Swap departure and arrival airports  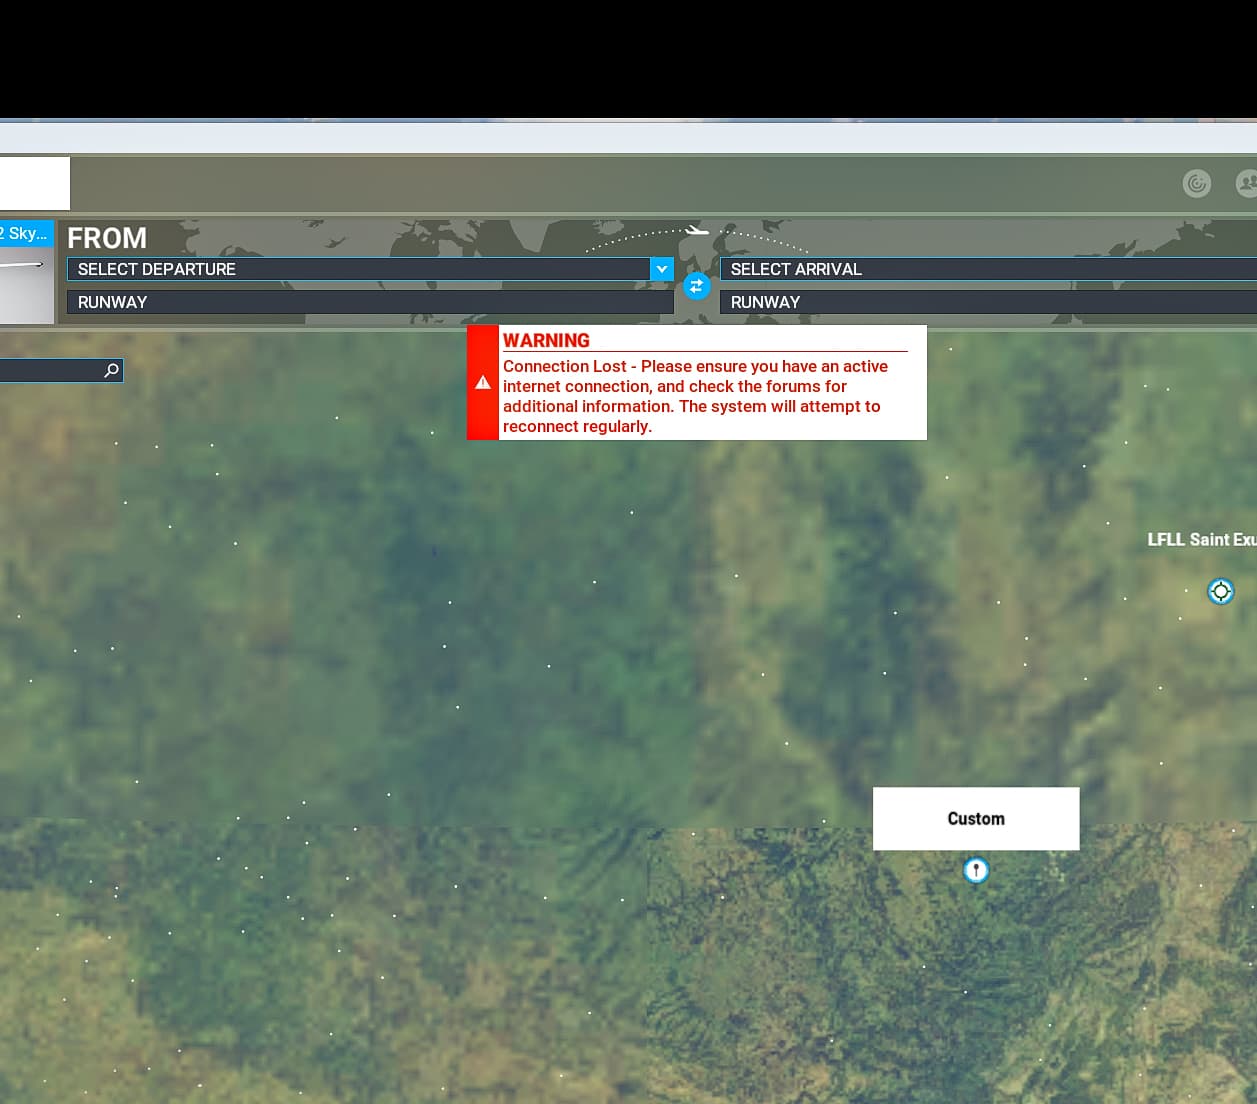pyautogui.click(x=697, y=286)
